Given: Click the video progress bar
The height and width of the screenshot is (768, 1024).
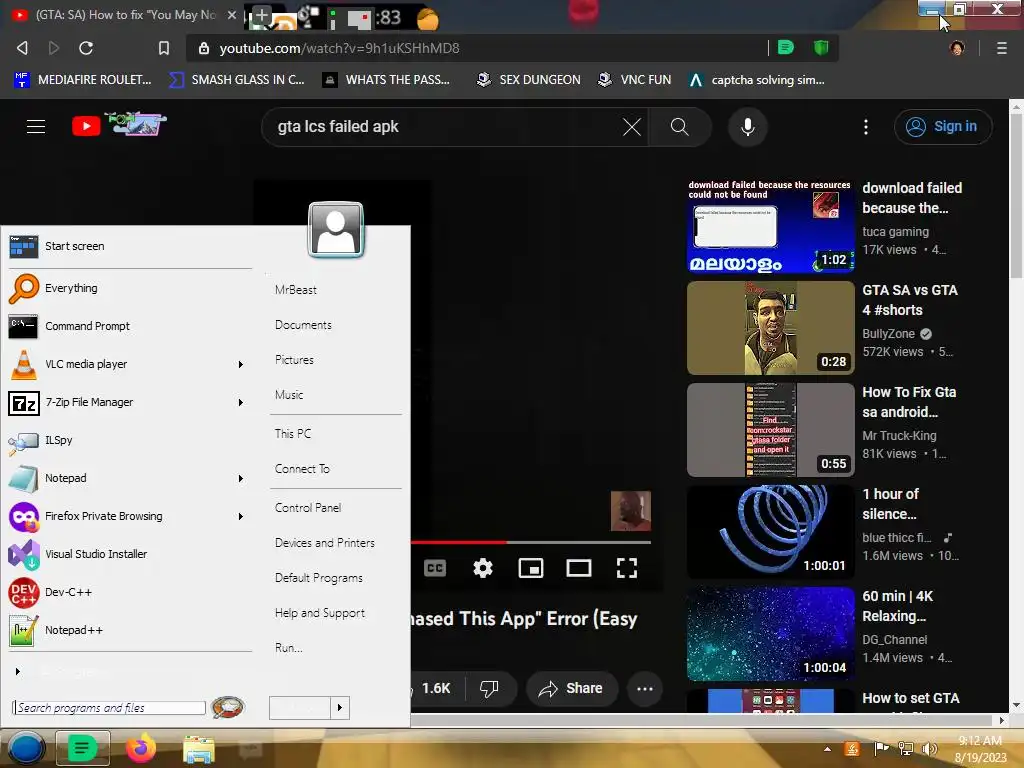Looking at the screenshot, I should click(531, 542).
